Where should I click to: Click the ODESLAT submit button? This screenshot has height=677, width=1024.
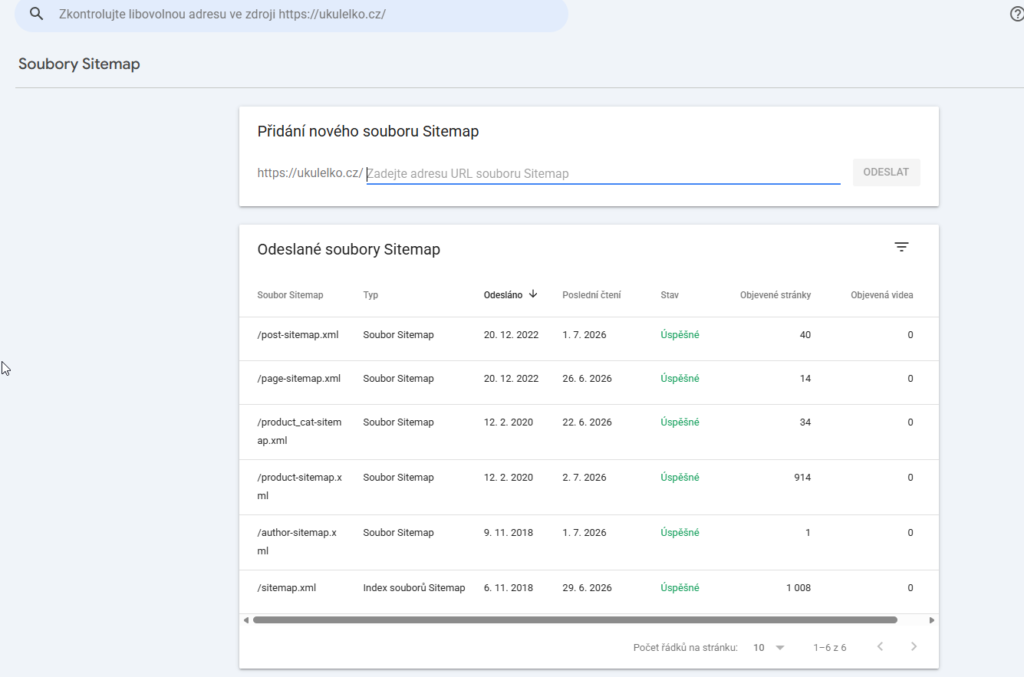(886, 172)
